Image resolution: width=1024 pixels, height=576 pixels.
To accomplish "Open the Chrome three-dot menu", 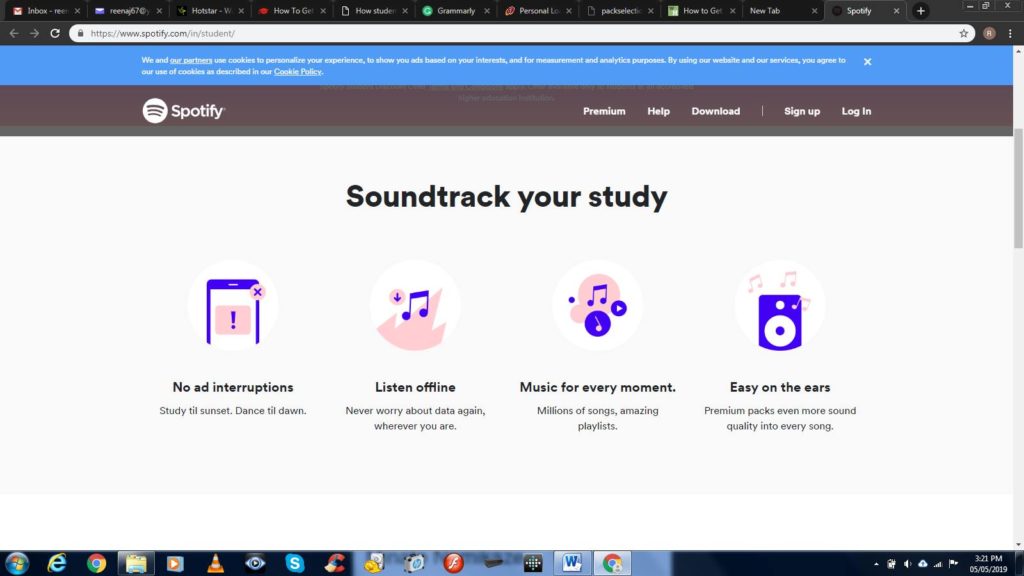I will tap(1010, 33).
